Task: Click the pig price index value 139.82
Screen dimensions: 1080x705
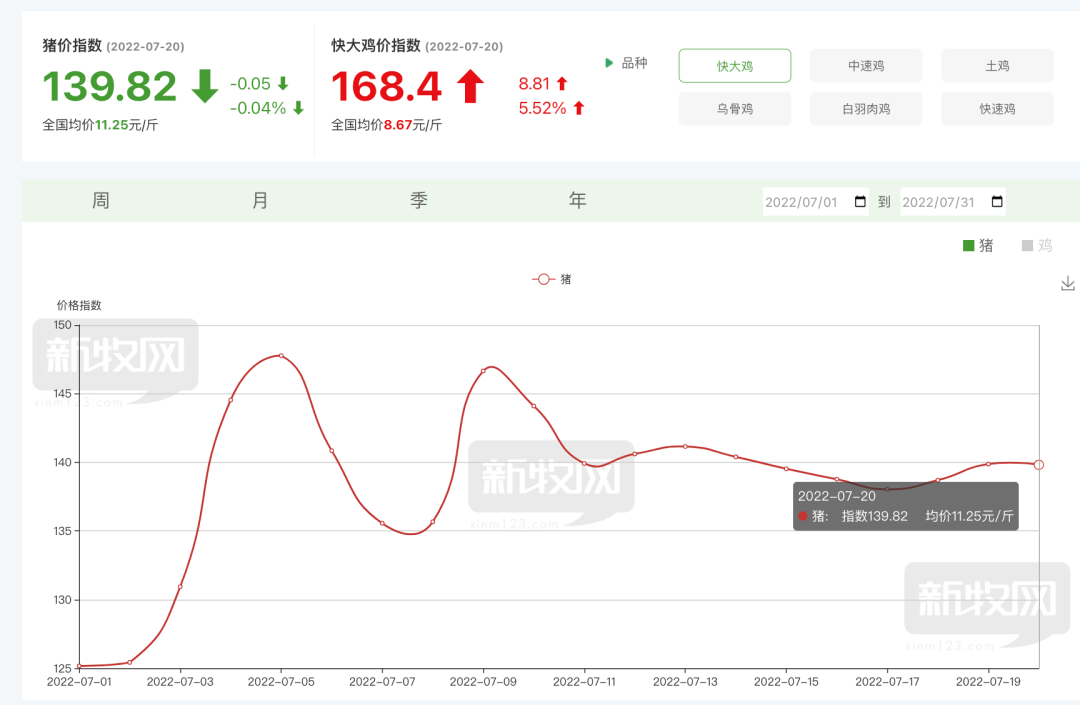Action: click(110, 87)
